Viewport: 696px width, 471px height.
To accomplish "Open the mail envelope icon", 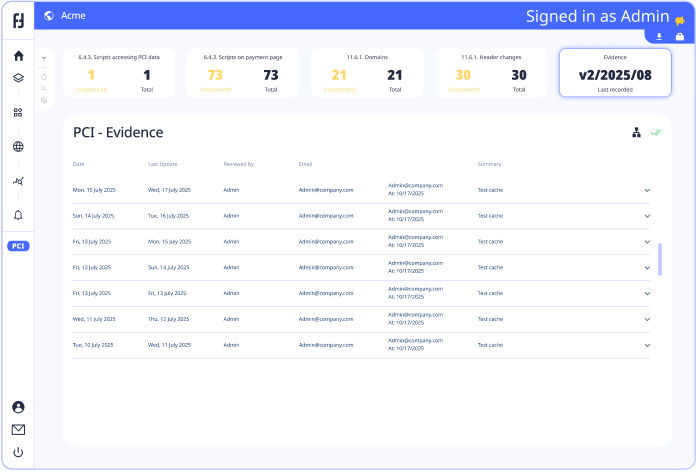I will pos(18,430).
